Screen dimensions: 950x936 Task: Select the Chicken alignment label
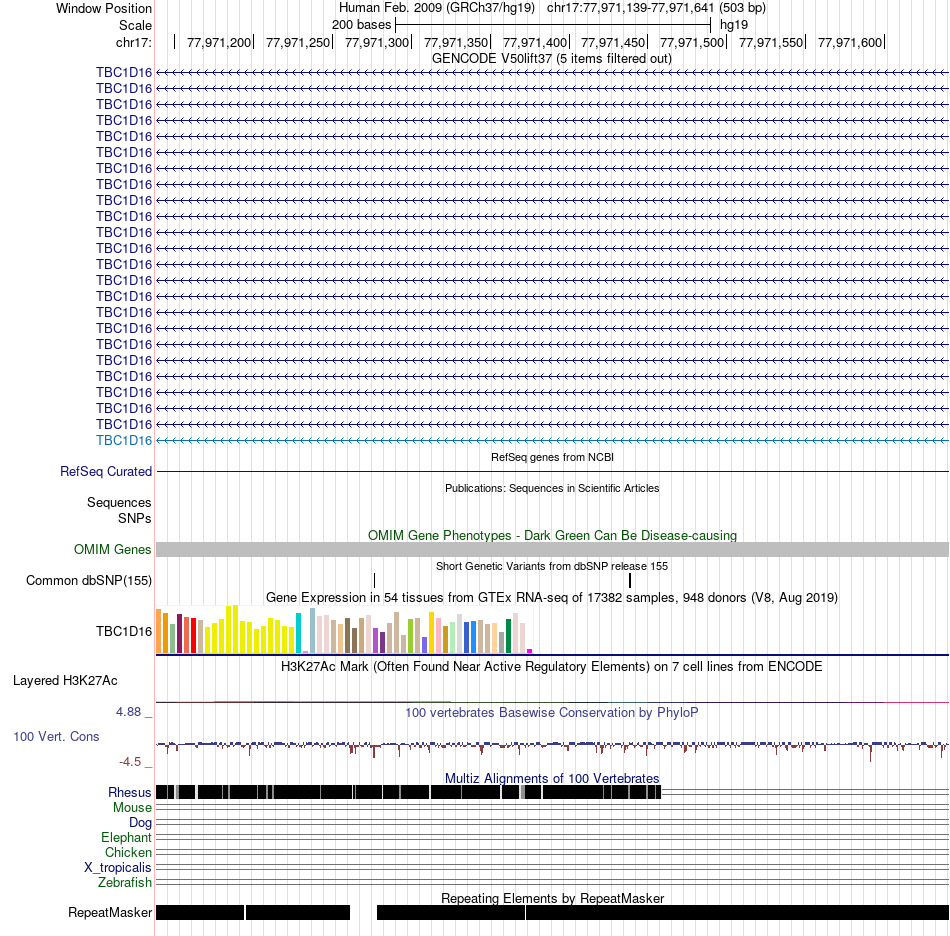click(x=128, y=852)
